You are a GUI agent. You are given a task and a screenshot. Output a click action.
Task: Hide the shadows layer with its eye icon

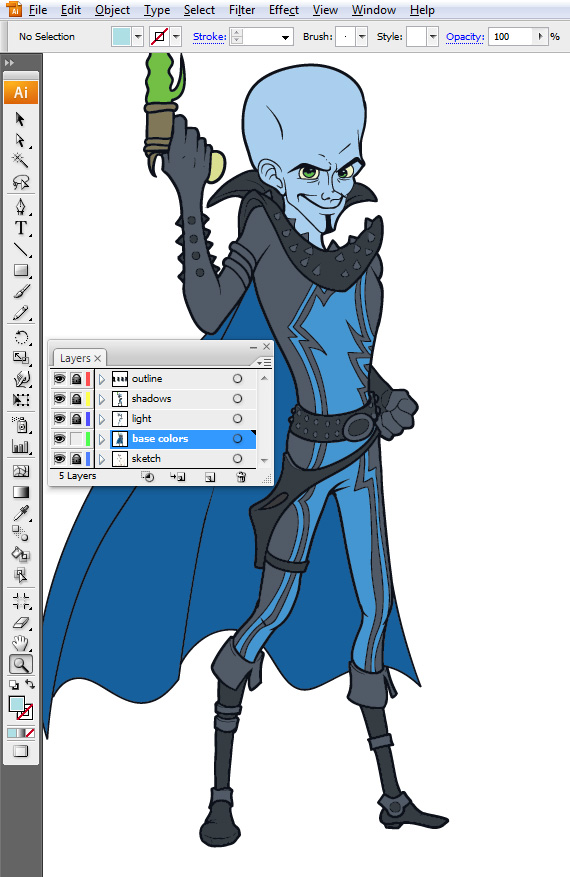[59, 399]
